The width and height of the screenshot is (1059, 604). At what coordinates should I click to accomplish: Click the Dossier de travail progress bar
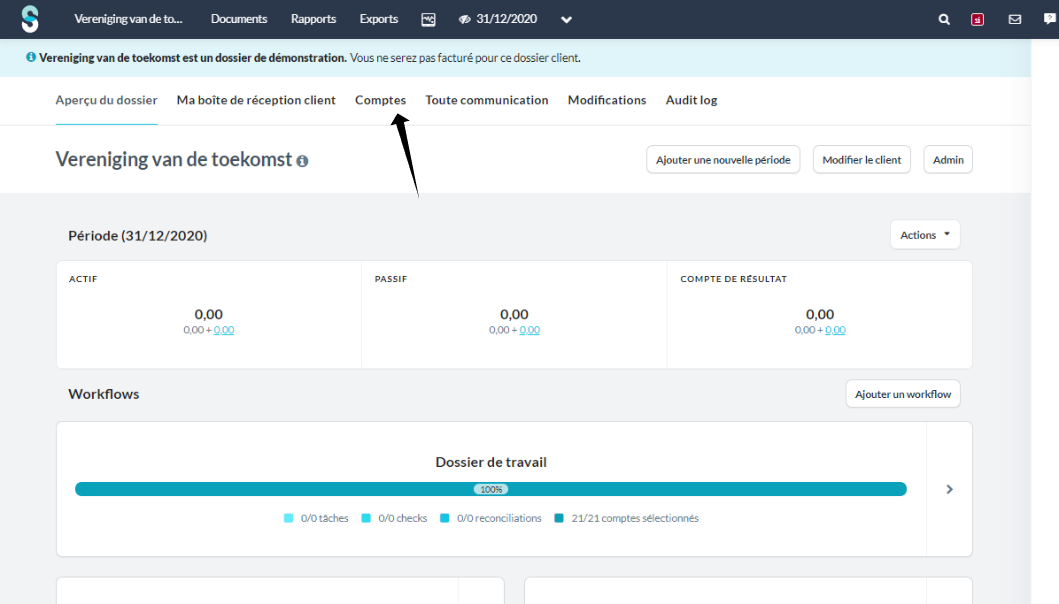coord(491,489)
